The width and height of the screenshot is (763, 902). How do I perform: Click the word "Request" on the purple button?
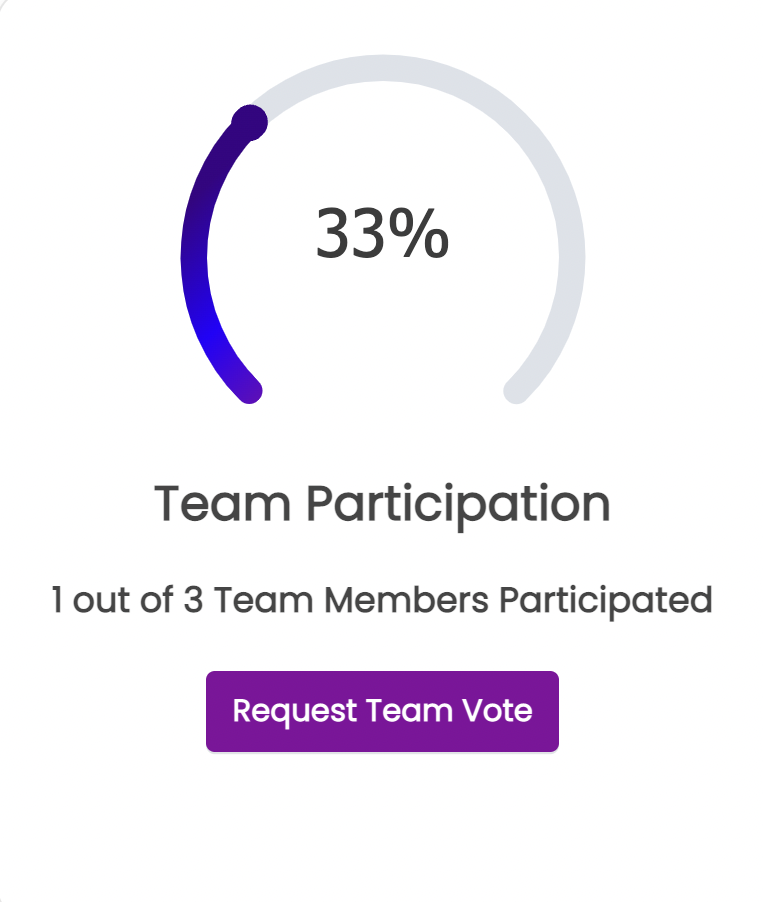[x=295, y=712]
